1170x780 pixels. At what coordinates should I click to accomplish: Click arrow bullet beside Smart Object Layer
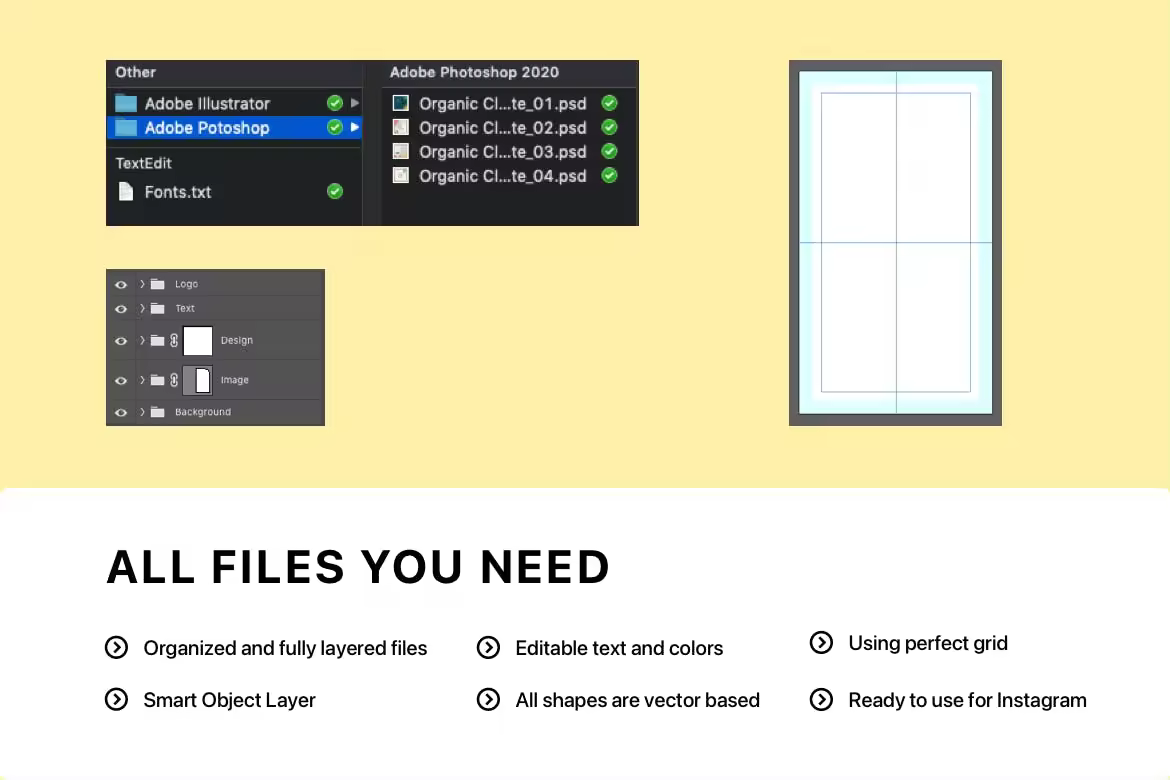116,699
